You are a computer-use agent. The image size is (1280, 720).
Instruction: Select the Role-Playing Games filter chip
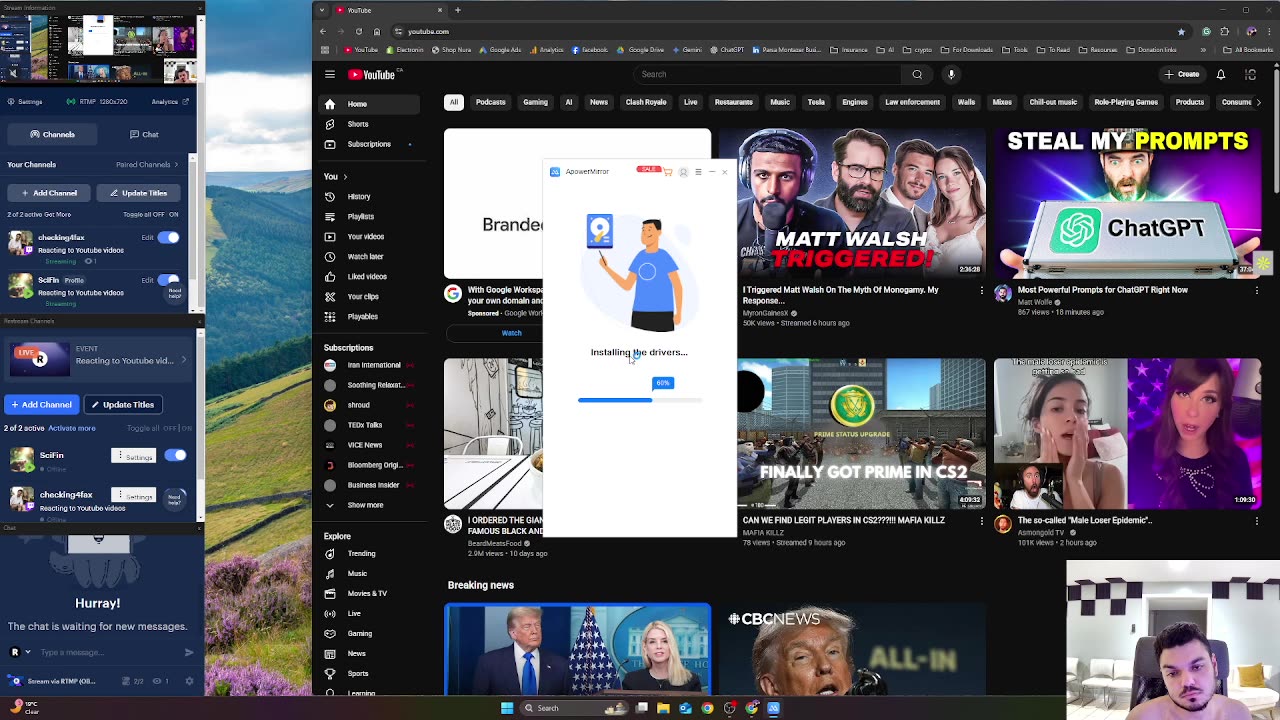[1126, 102]
